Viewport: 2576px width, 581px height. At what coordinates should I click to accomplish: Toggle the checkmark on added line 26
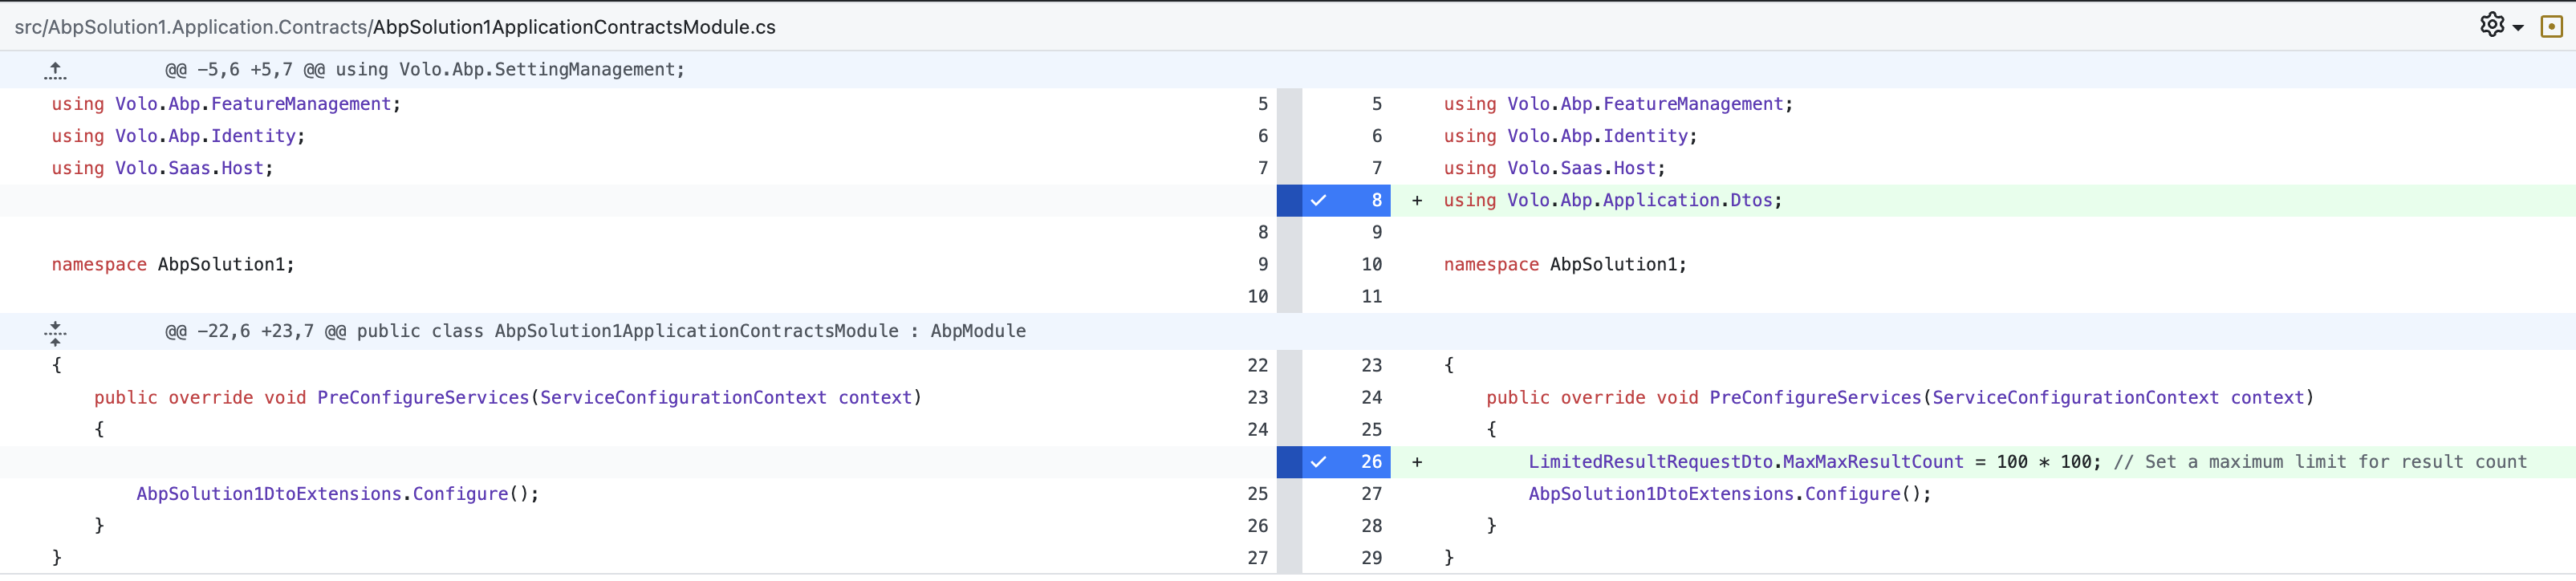click(1318, 462)
